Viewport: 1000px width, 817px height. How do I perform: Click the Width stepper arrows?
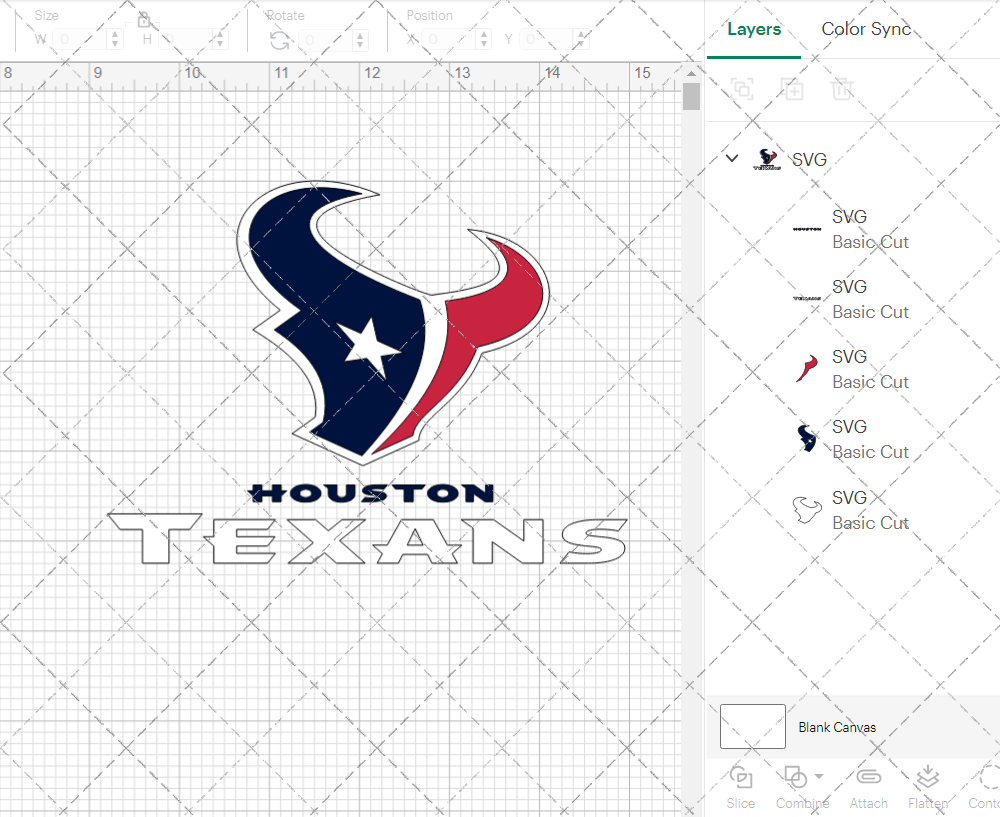coord(115,40)
